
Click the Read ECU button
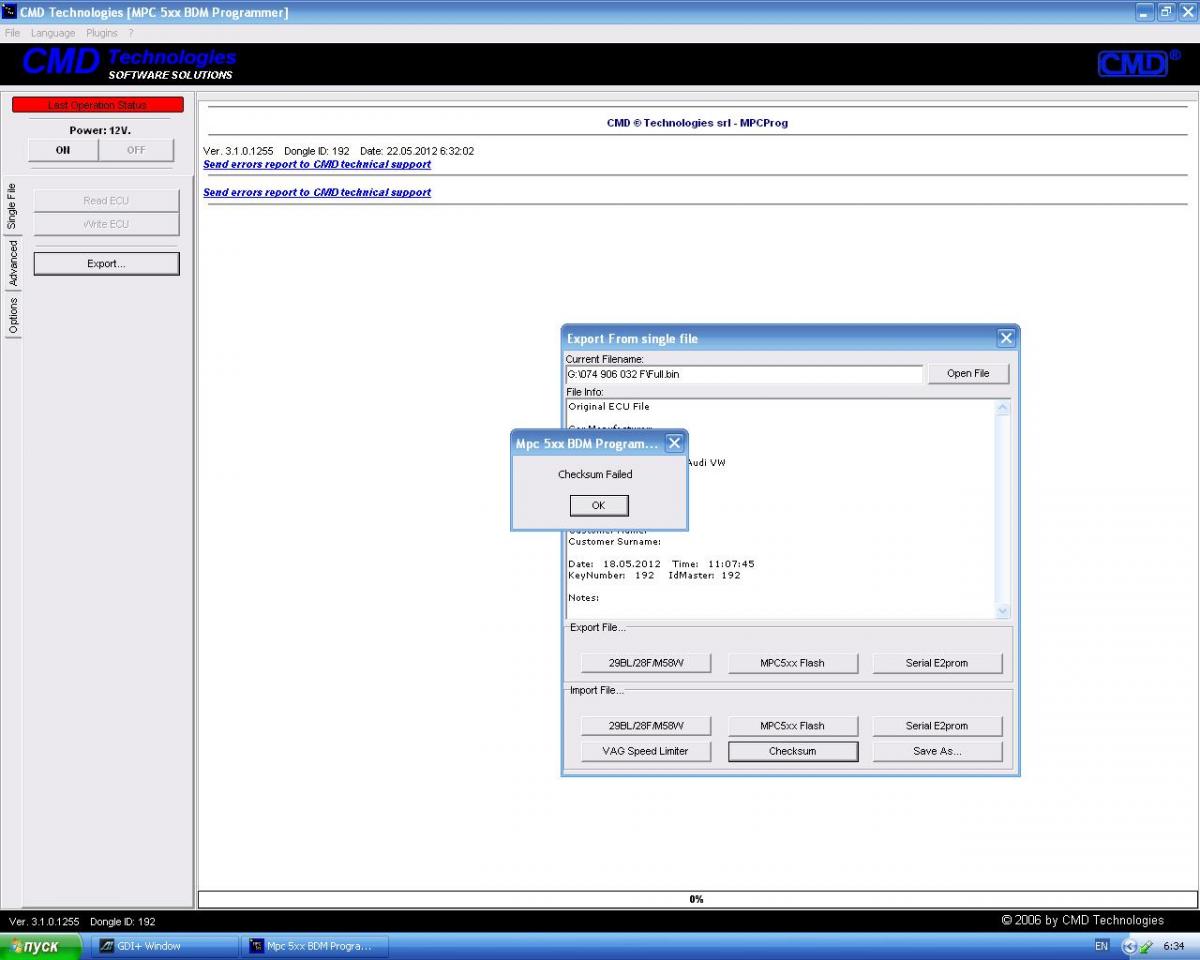[106, 201]
